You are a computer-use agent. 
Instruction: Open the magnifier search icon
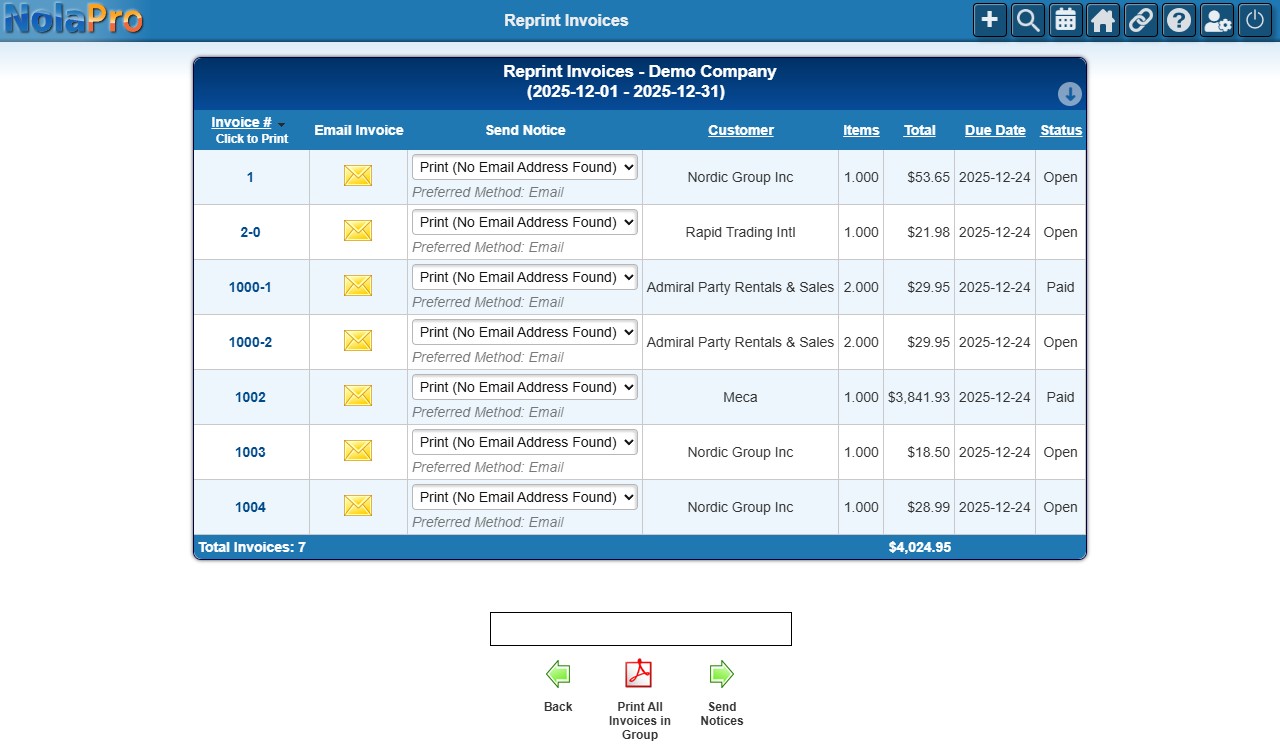pos(1027,20)
